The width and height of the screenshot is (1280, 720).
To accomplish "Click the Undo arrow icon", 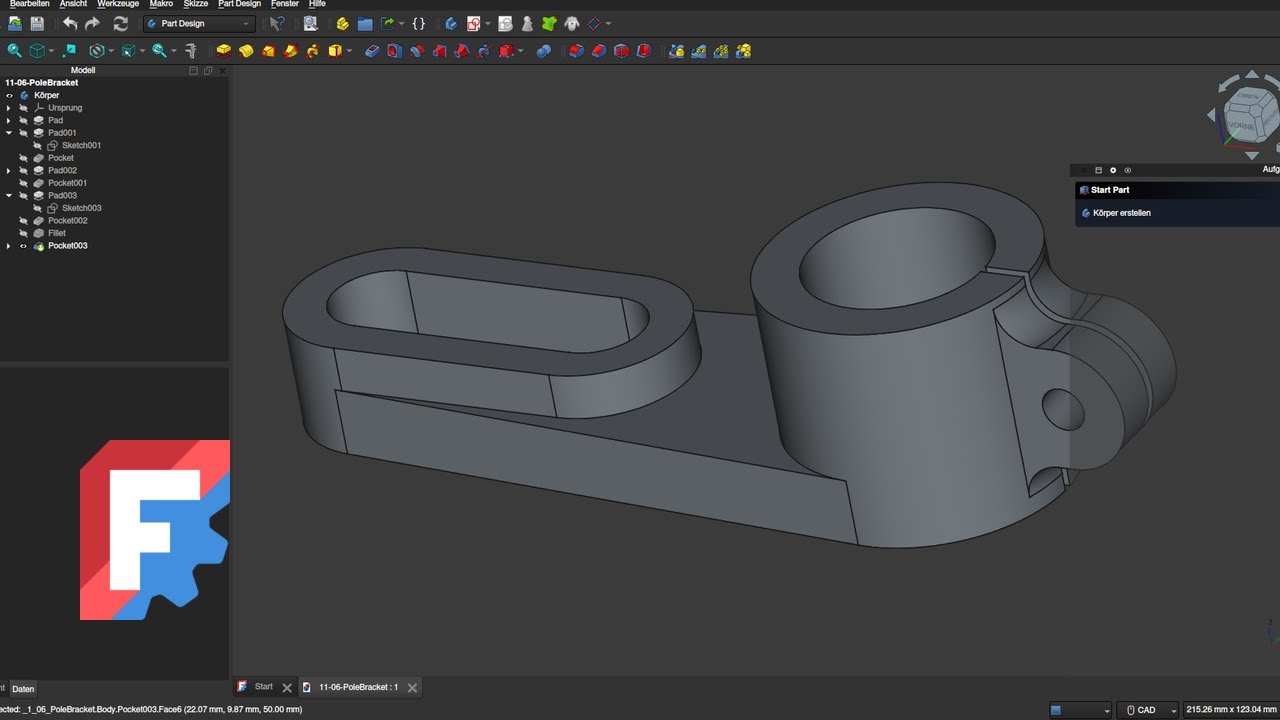I will tap(69, 23).
